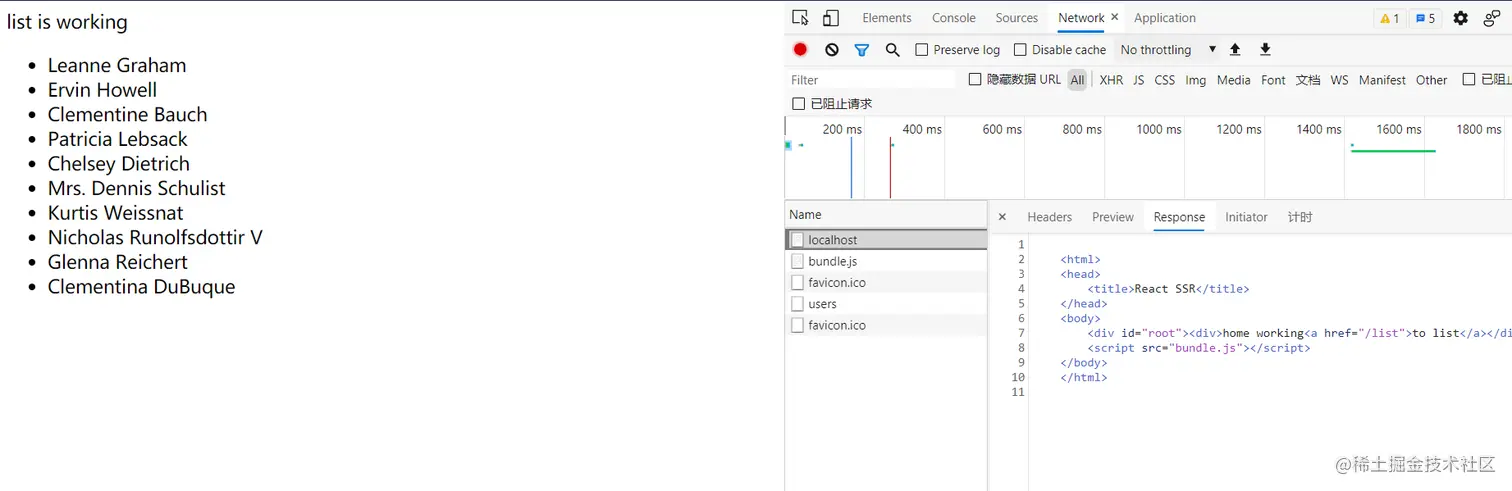Click the title tag line in response

pyautogui.click(x=1168, y=289)
